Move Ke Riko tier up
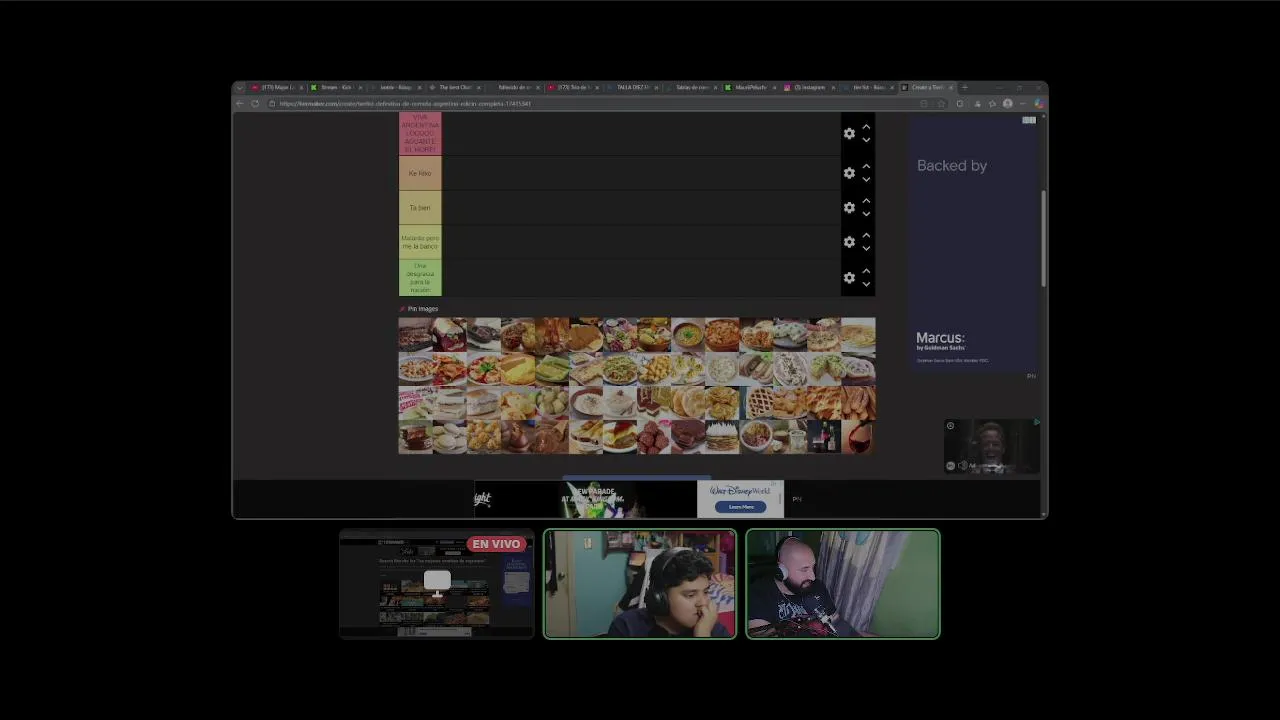The height and width of the screenshot is (720, 1280). 866,167
